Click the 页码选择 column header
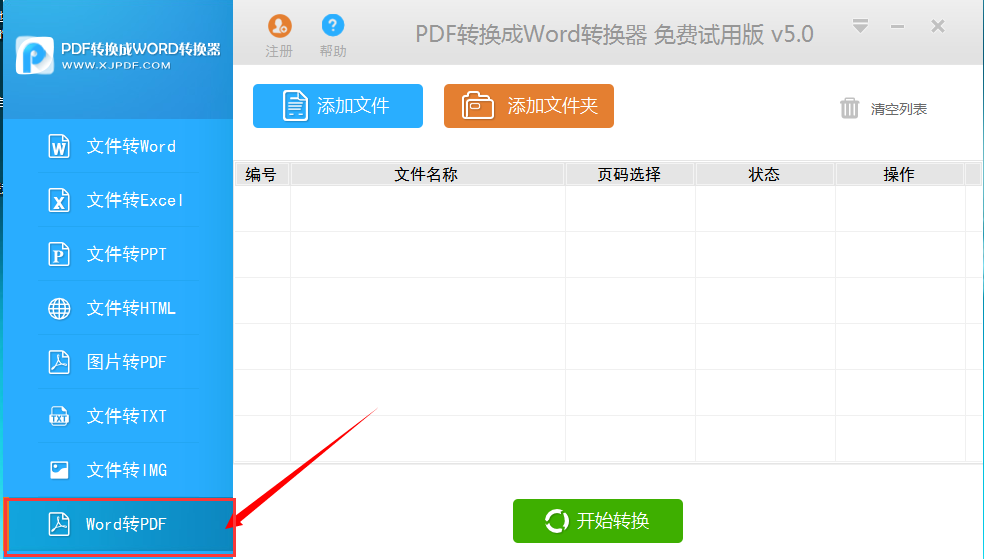Viewport: 984px width, 559px height. pos(629,174)
